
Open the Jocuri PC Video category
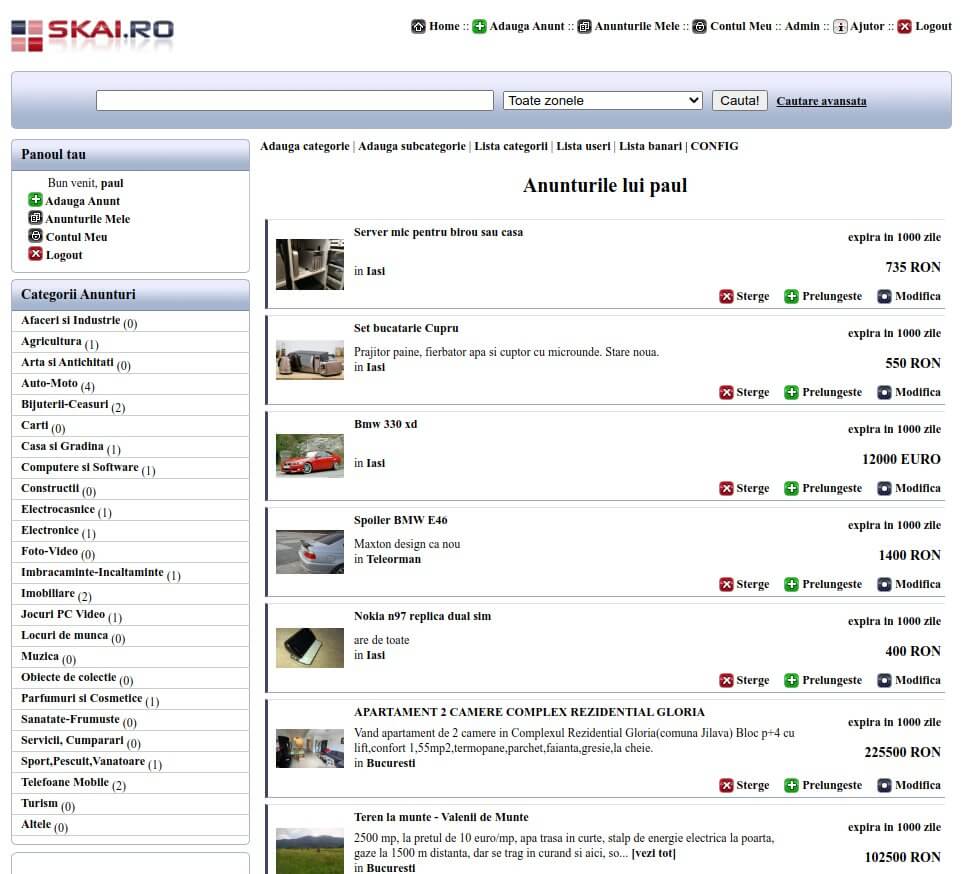(x=63, y=614)
